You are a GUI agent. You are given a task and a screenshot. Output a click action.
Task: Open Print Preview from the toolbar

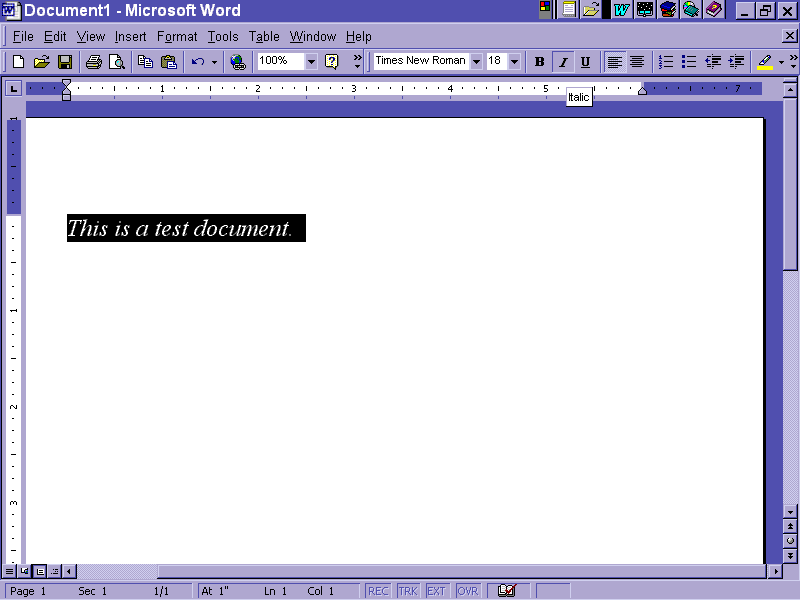click(117, 62)
